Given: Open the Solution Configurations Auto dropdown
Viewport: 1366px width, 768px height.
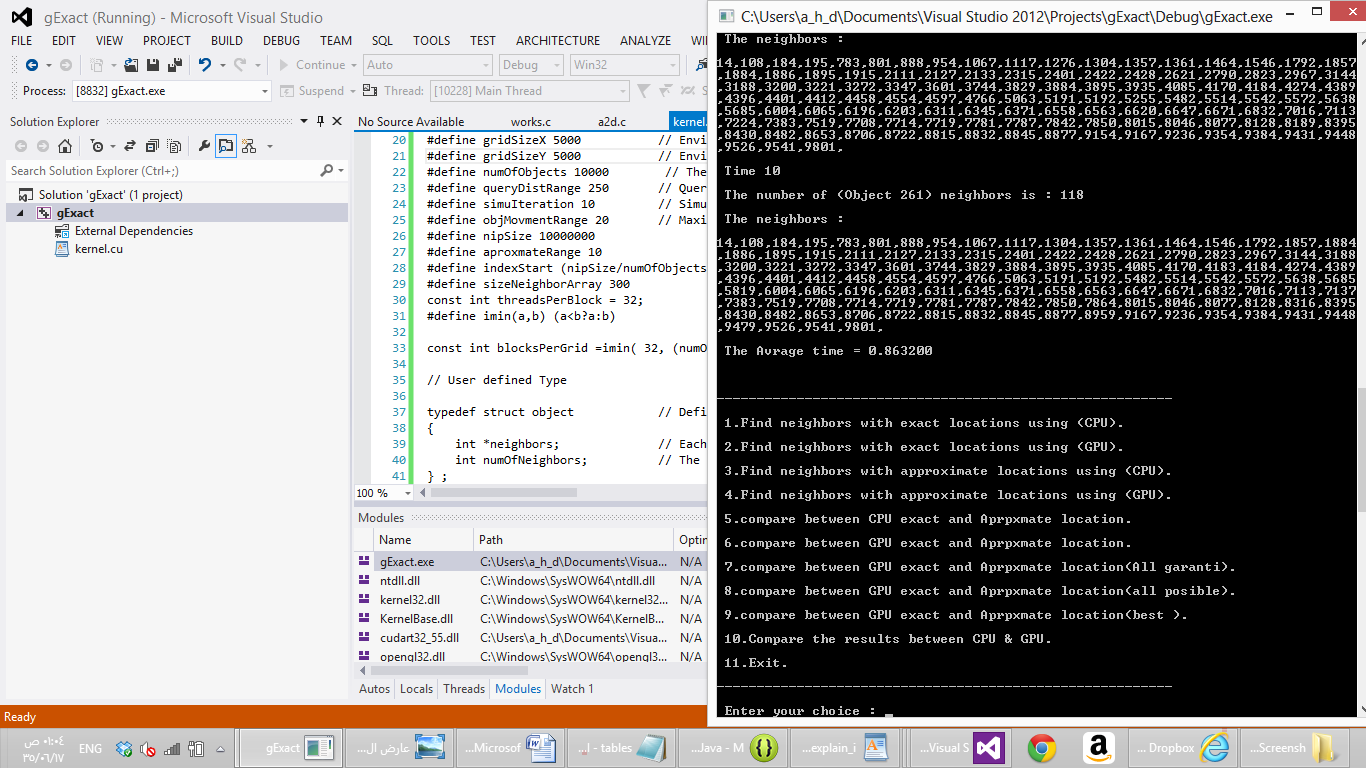Looking at the screenshot, I should [428, 65].
